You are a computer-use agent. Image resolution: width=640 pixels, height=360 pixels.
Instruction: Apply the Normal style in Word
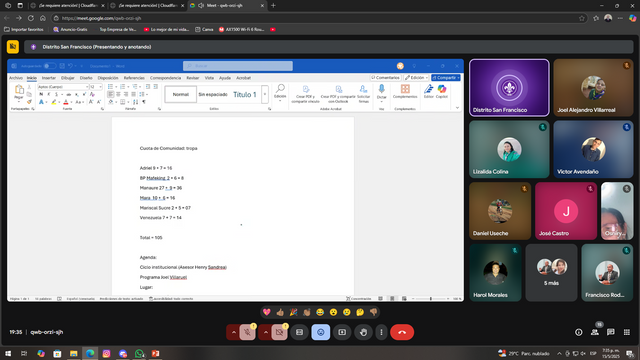click(180, 94)
